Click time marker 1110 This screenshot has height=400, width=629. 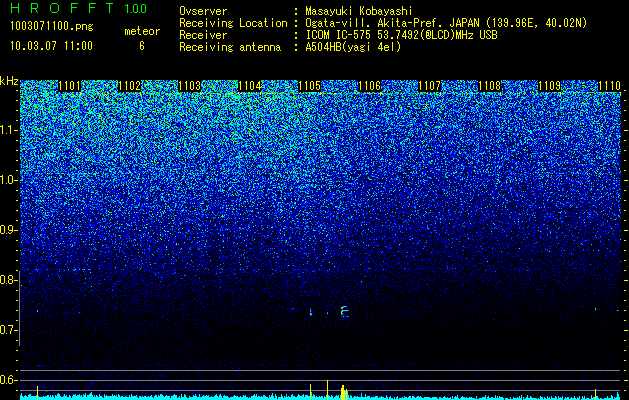coord(609,86)
